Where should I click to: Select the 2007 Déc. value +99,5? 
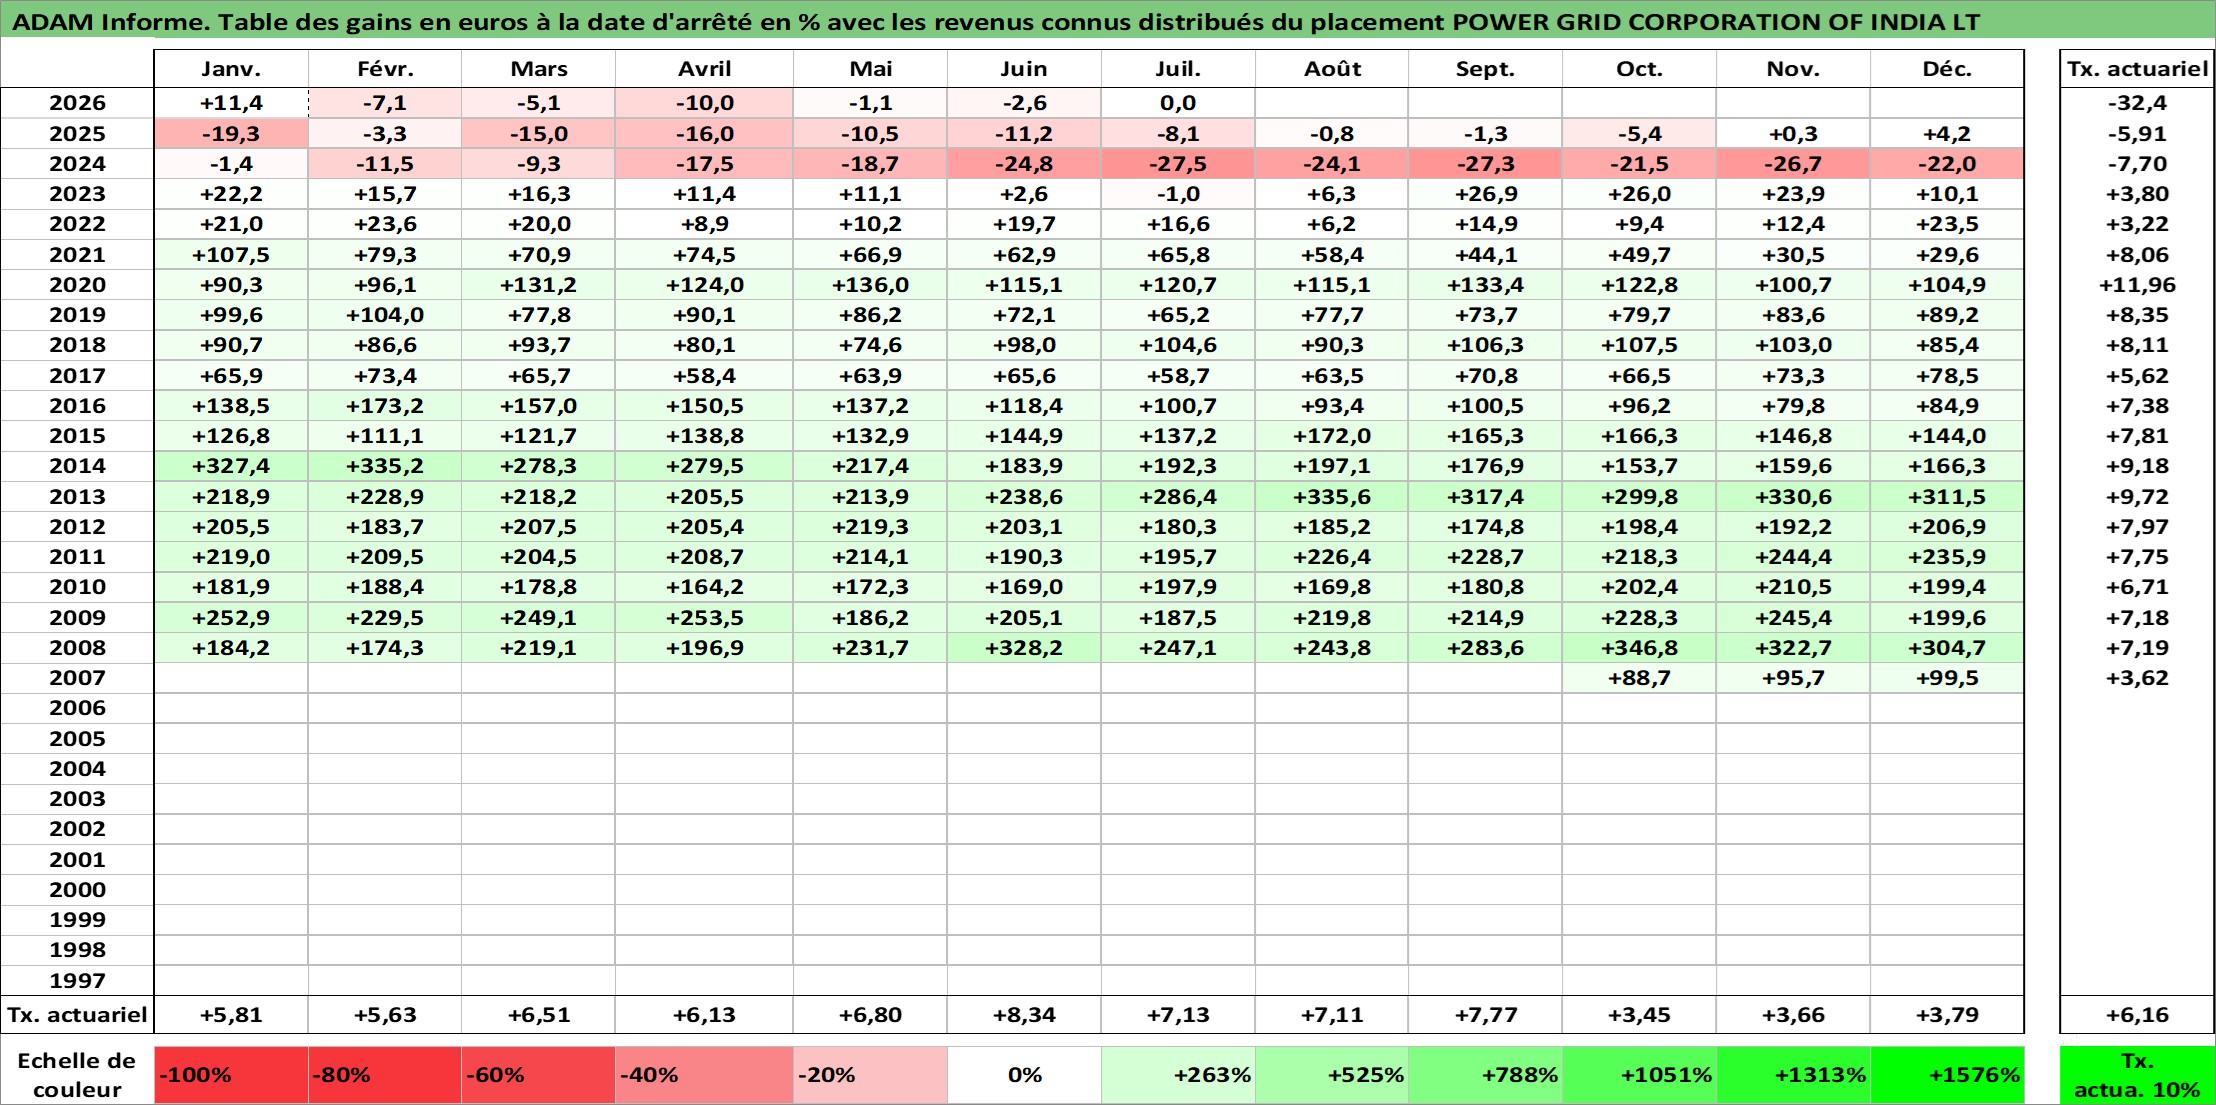click(x=1947, y=678)
